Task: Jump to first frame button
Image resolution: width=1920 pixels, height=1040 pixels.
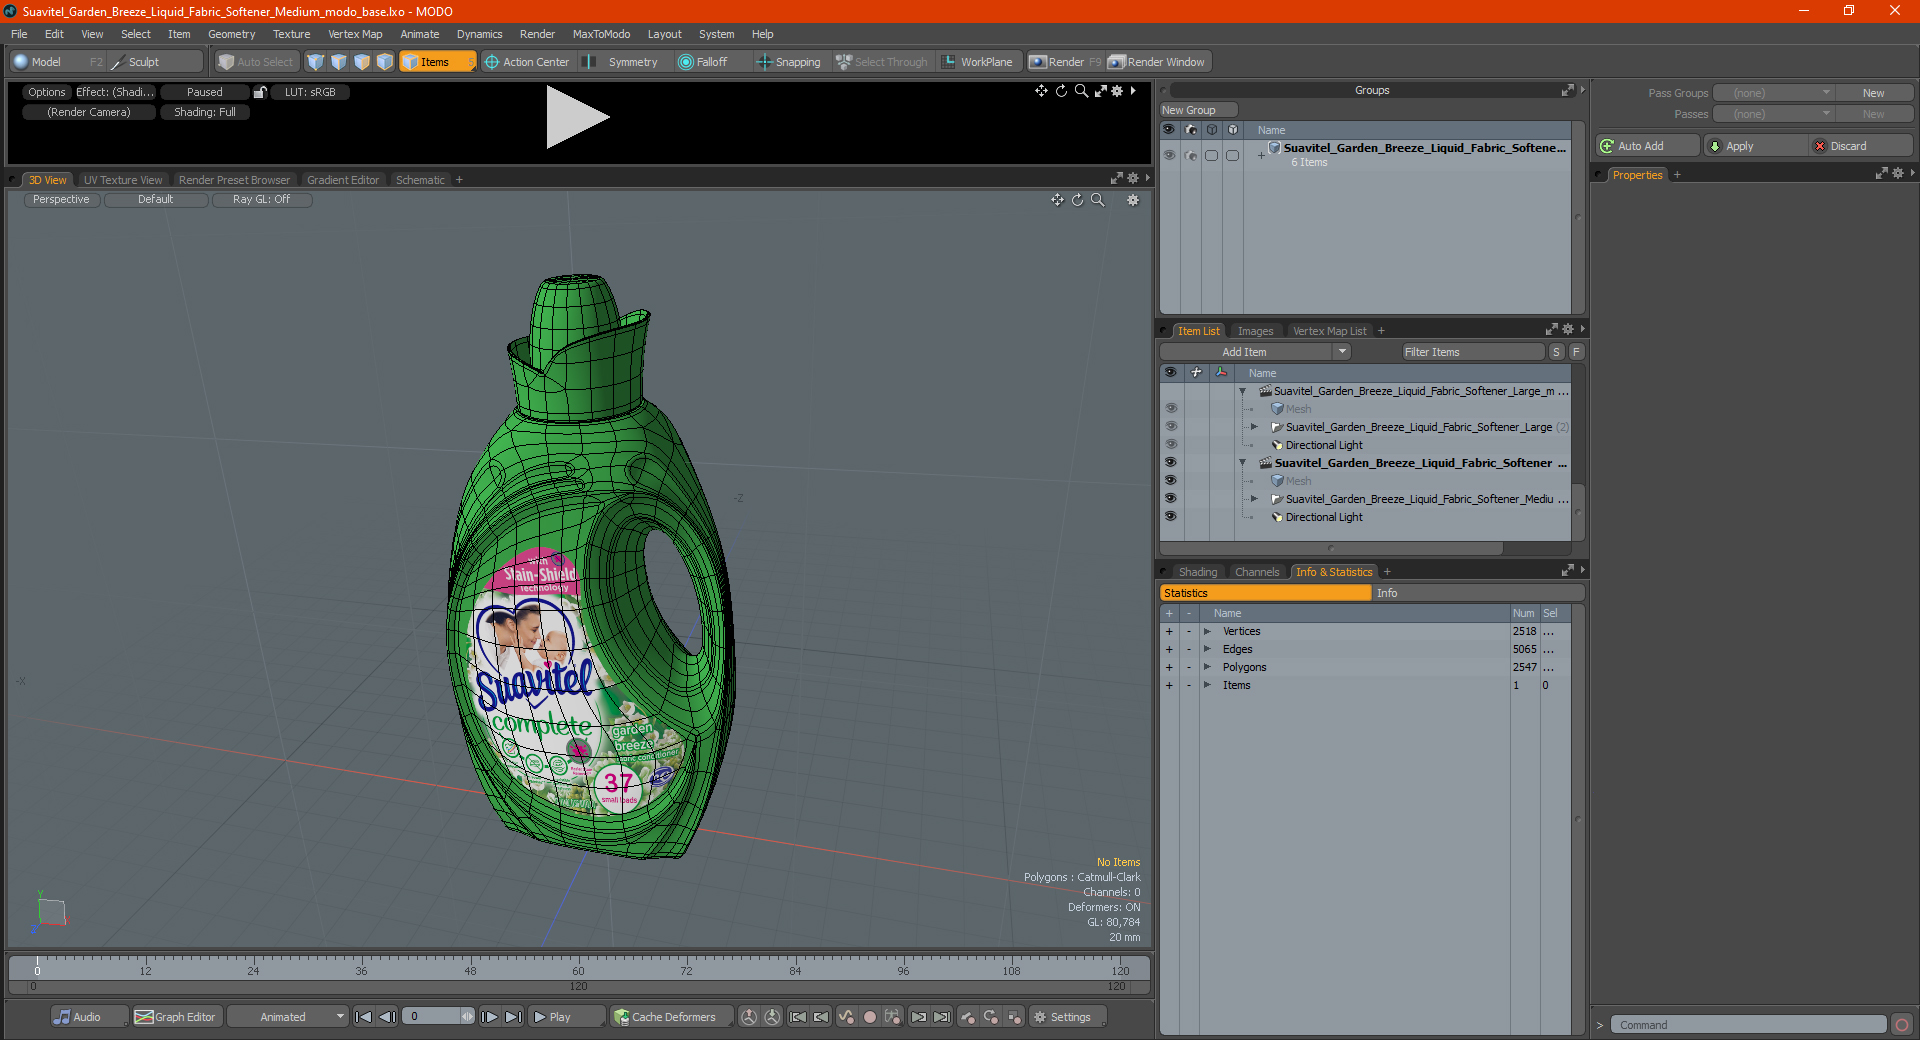Action: tap(364, 1017)
